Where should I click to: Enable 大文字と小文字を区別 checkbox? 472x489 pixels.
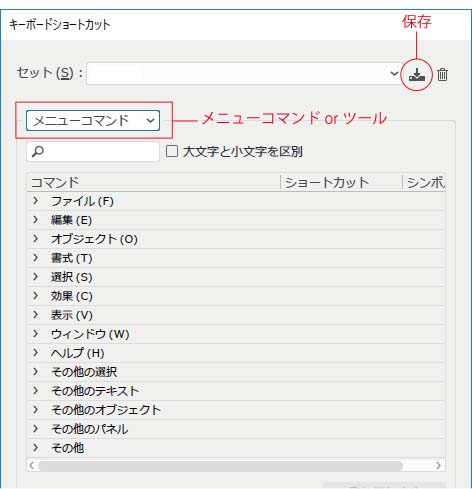point(172,151)
